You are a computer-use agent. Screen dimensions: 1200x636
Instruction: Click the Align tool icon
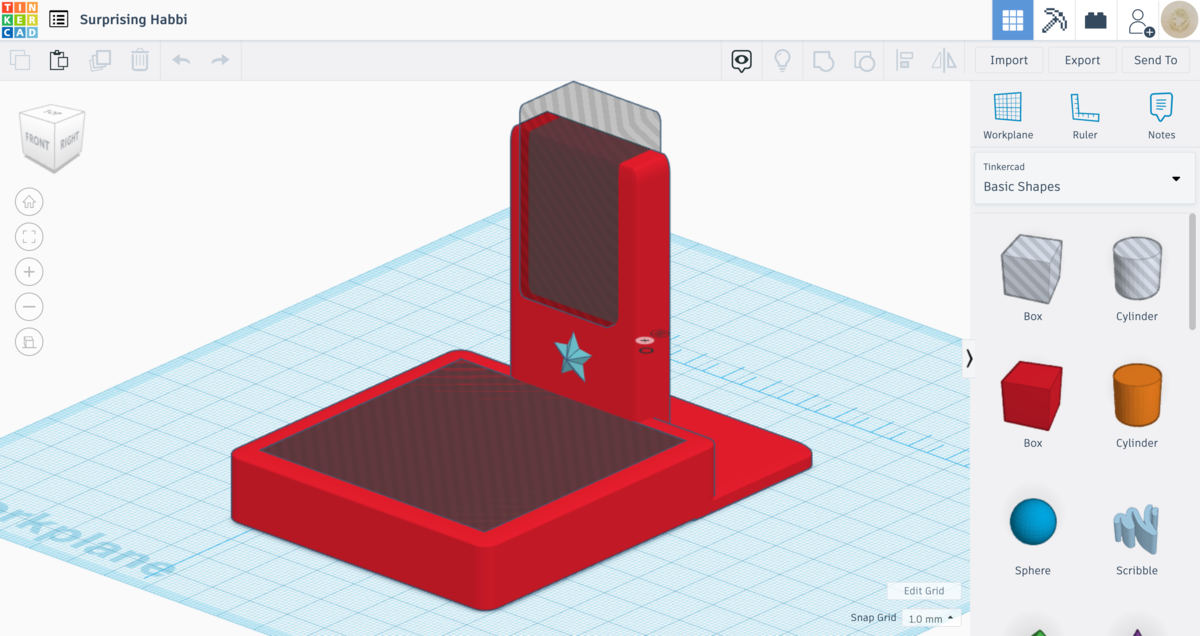904,61
